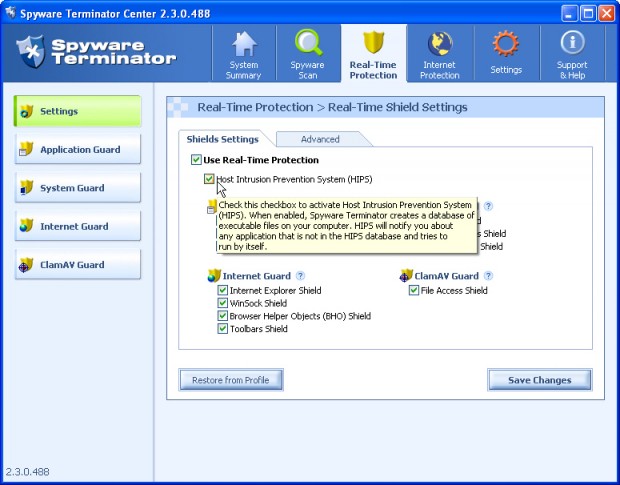The height and width of the screenshot is (485, 620).
Task: Click the Restore from Profile button
Action: click(x=231, y=380)
